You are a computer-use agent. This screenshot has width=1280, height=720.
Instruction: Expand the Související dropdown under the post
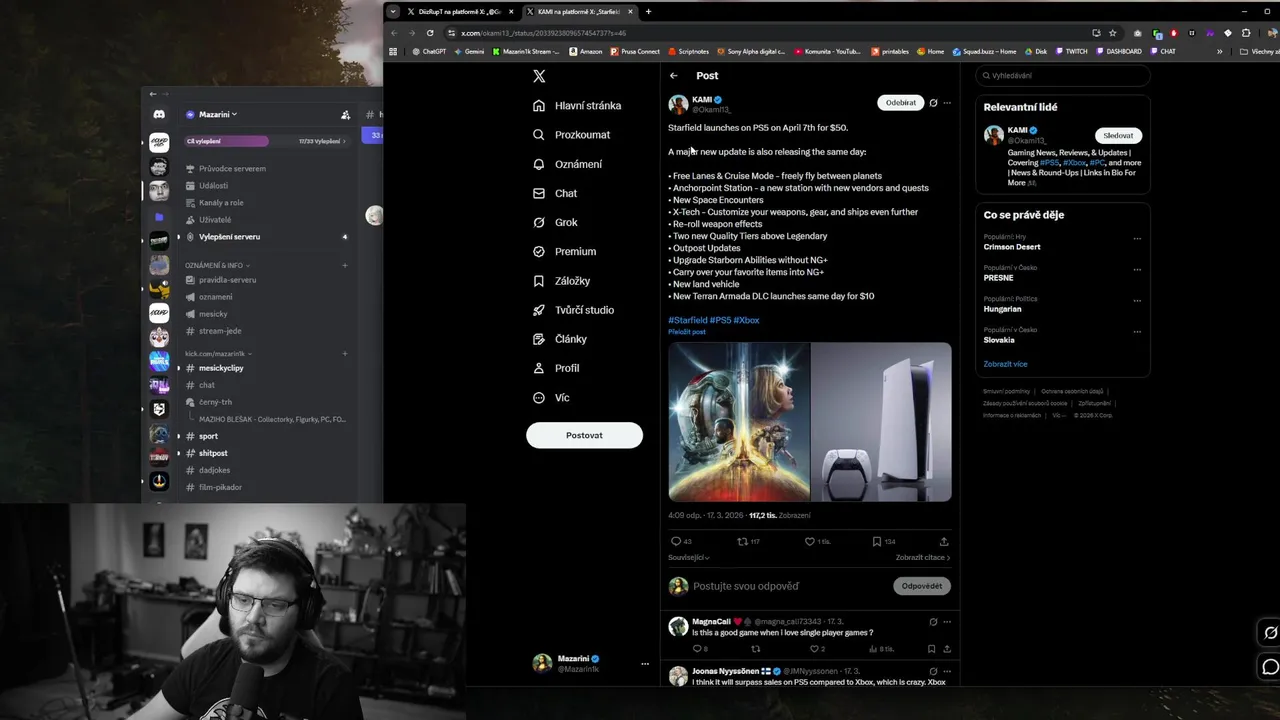(689, 557)
